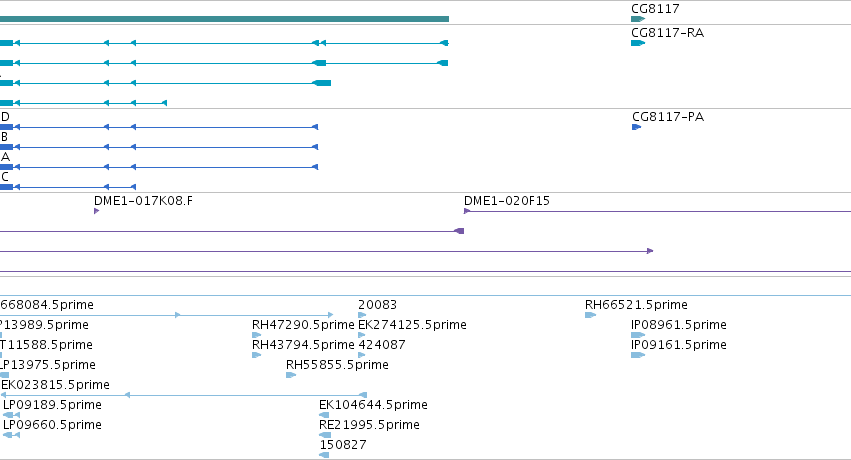
Task: Click the purple clone line ending in a block
Action: click(x=232, y=231)
